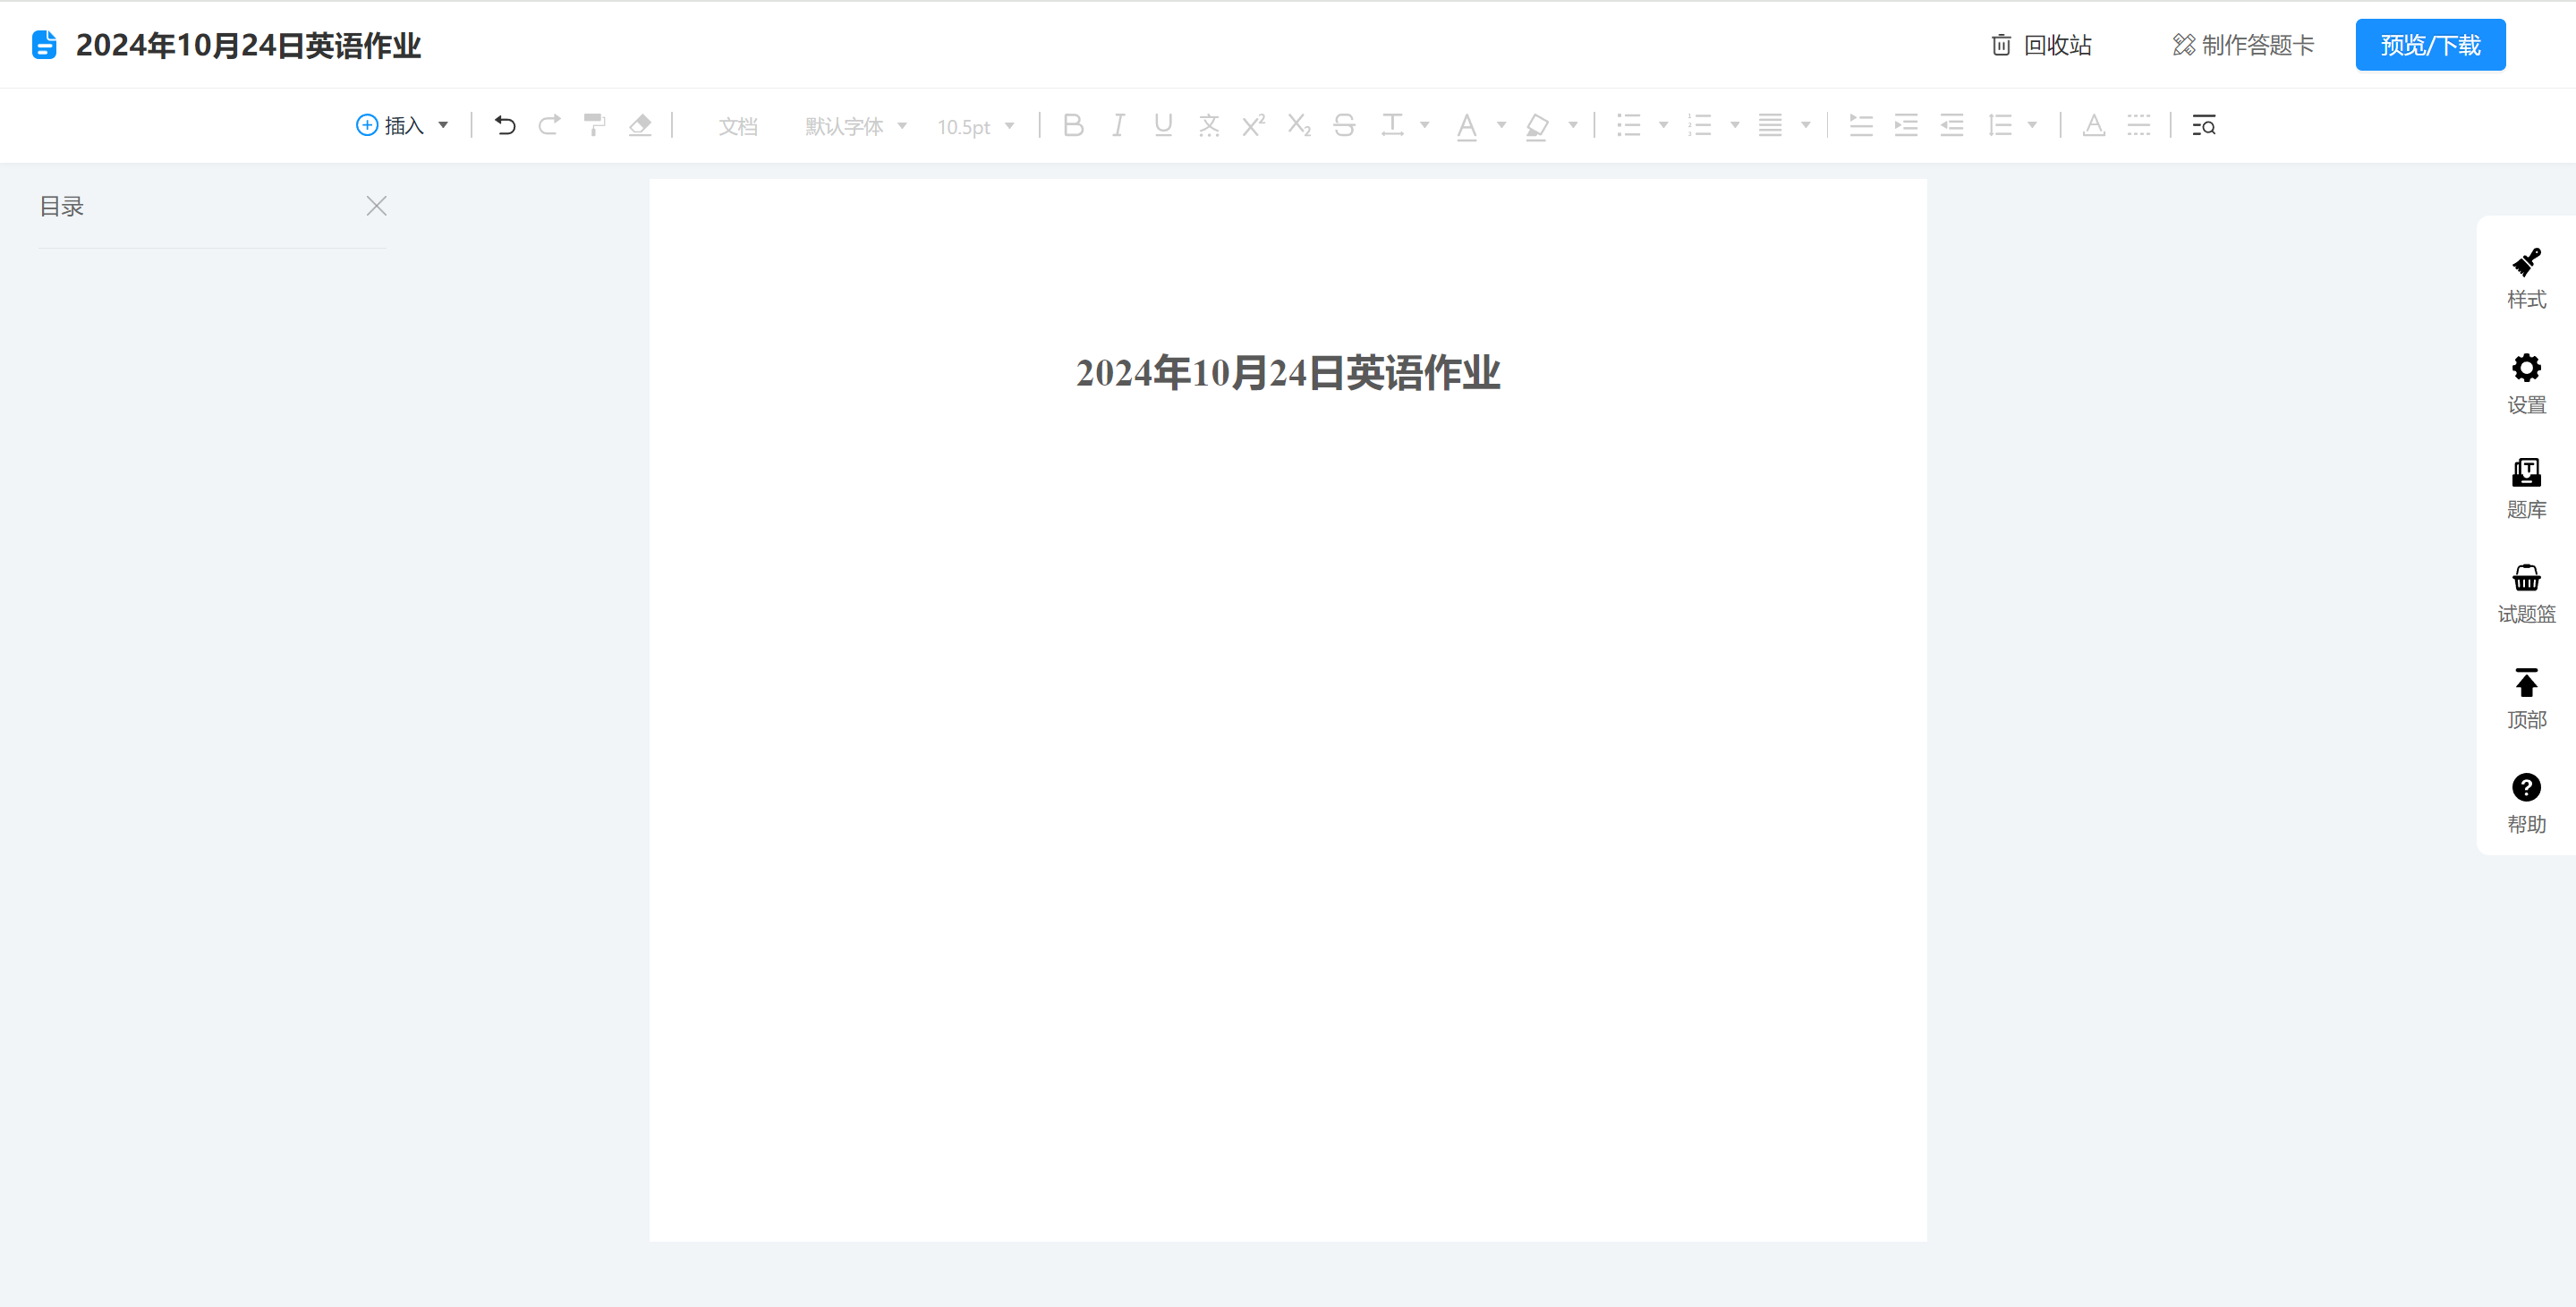The width and height of the screenshot is (2576, 1307).
Task: Apply the highlight color marker icon
Action: coord(1537,126)
